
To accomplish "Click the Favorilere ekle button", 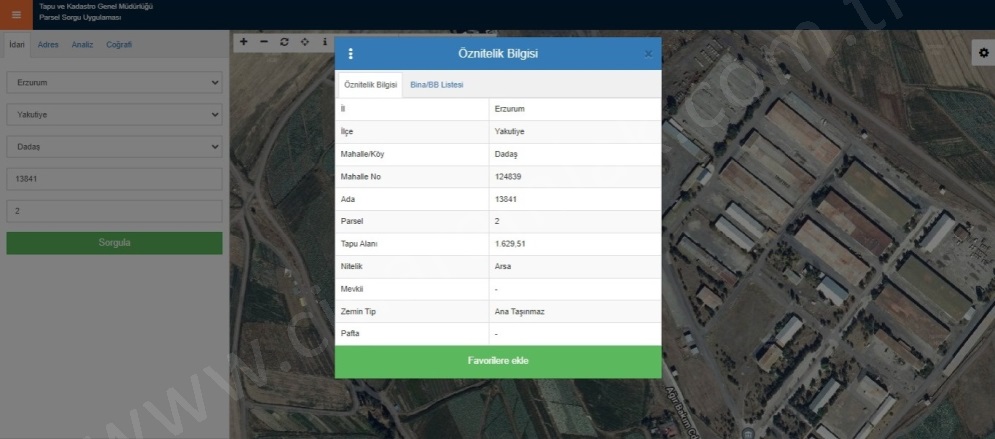I will 498,361.
